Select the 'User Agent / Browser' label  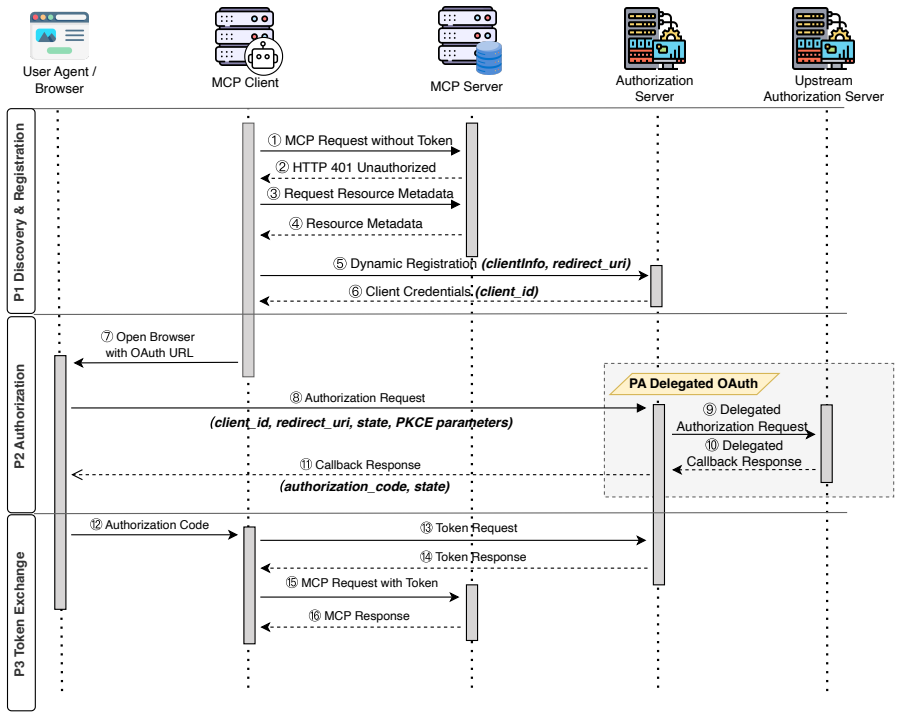tap(59, 80)
